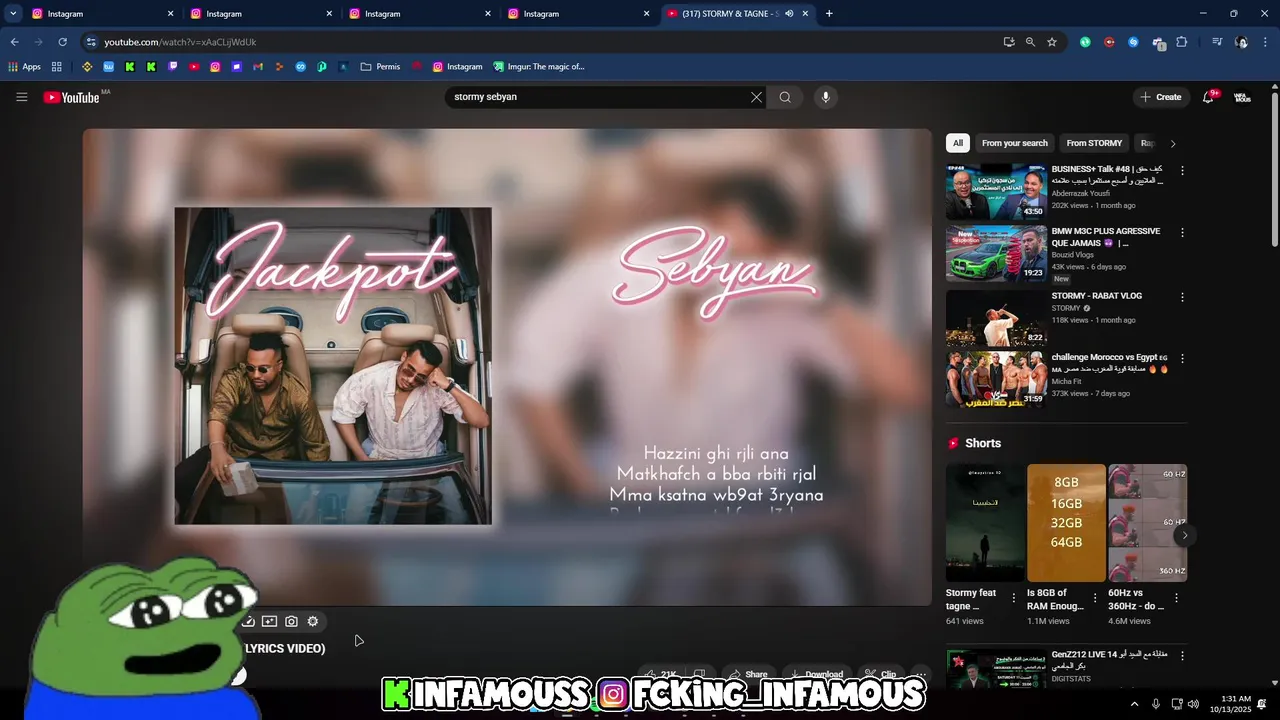Open the Chrome profile avatar
Screen dimensions: 1280x720
click(1241, 42)
